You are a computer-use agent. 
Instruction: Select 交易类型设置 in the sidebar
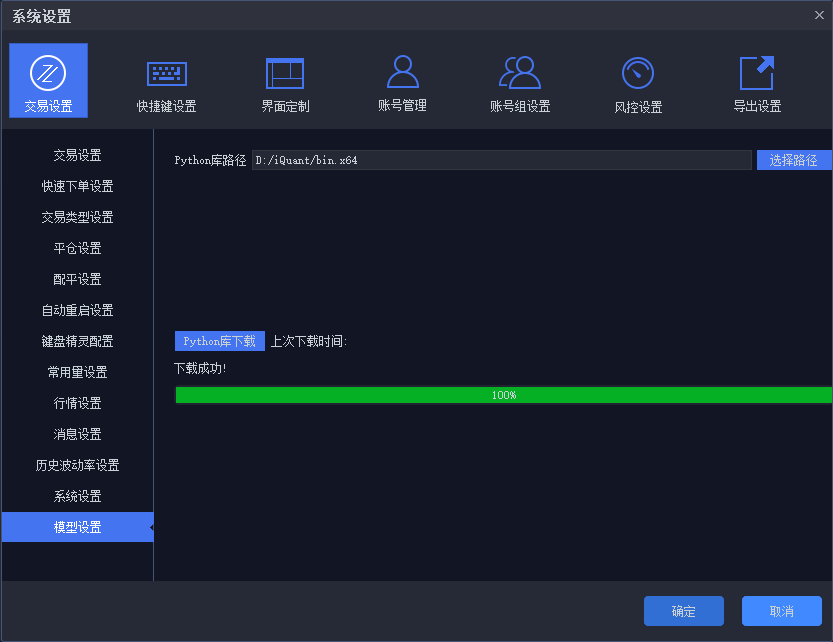[x=77, y=217]
